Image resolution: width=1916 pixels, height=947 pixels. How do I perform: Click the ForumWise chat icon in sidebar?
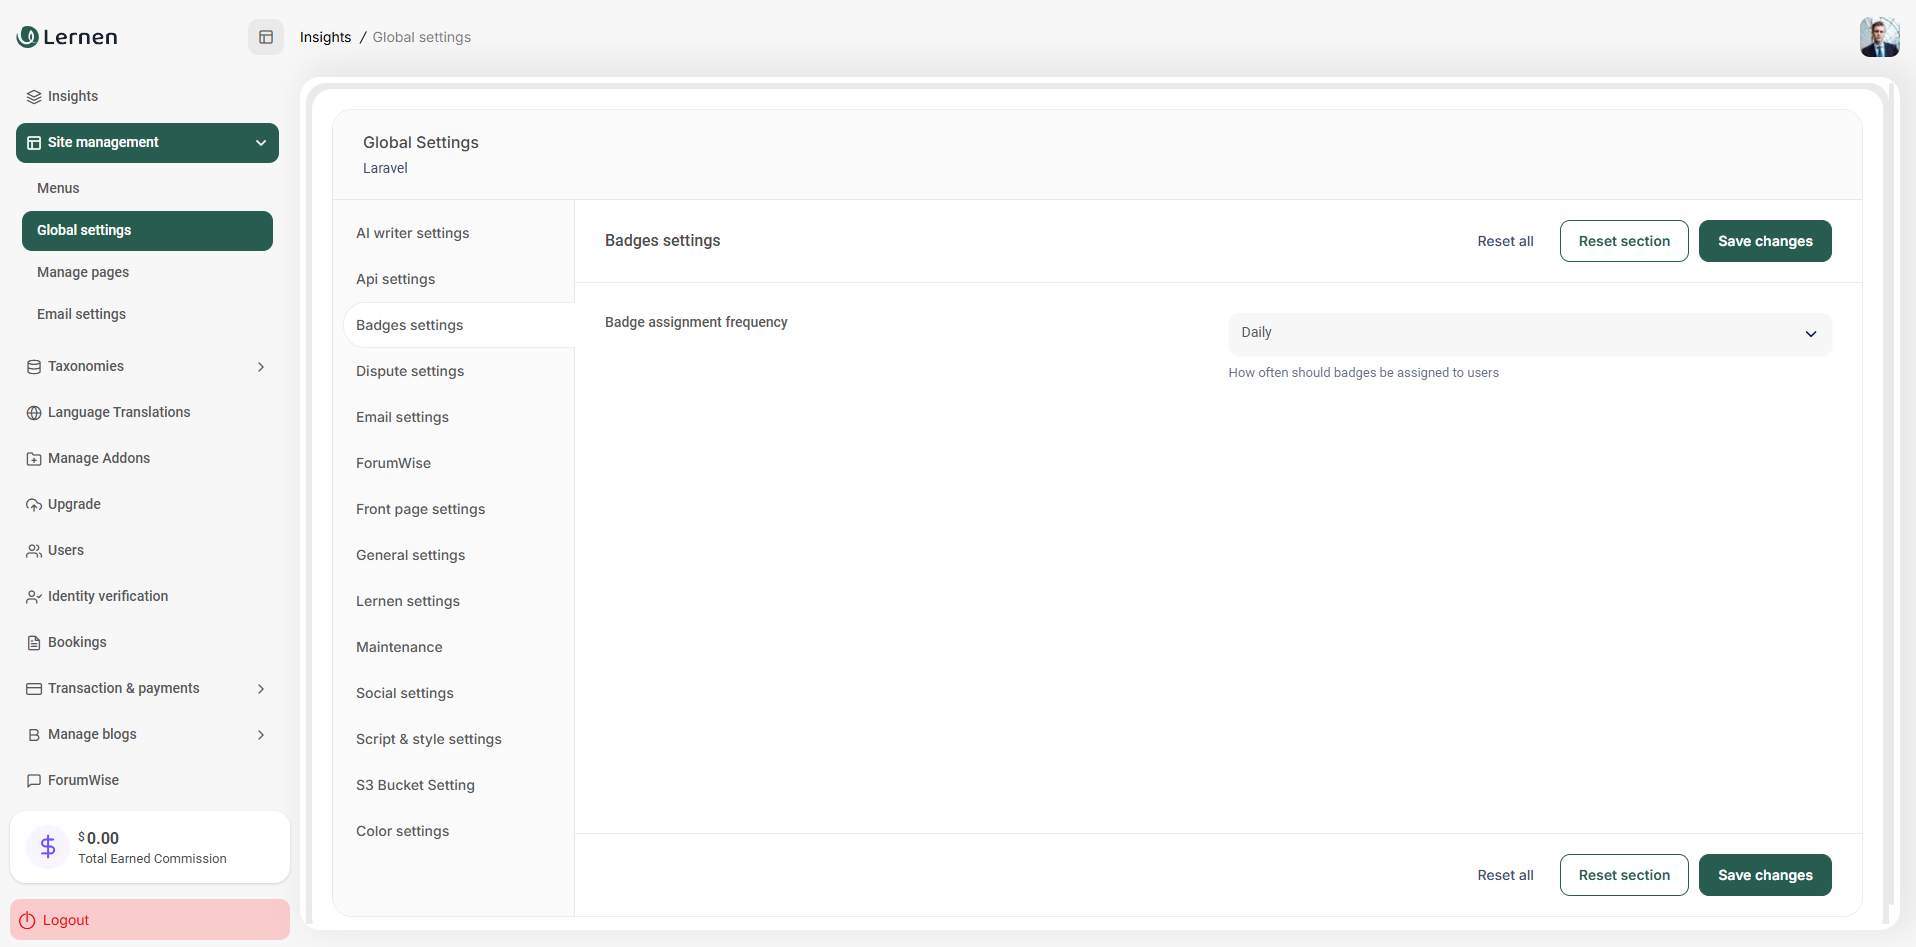tap(34, 781)
